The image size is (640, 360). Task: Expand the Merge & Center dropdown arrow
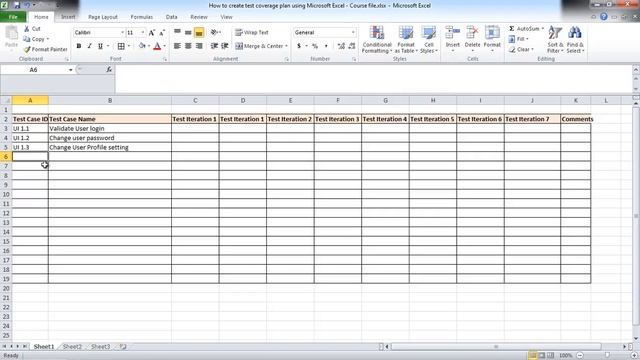(x=286, y=46)
